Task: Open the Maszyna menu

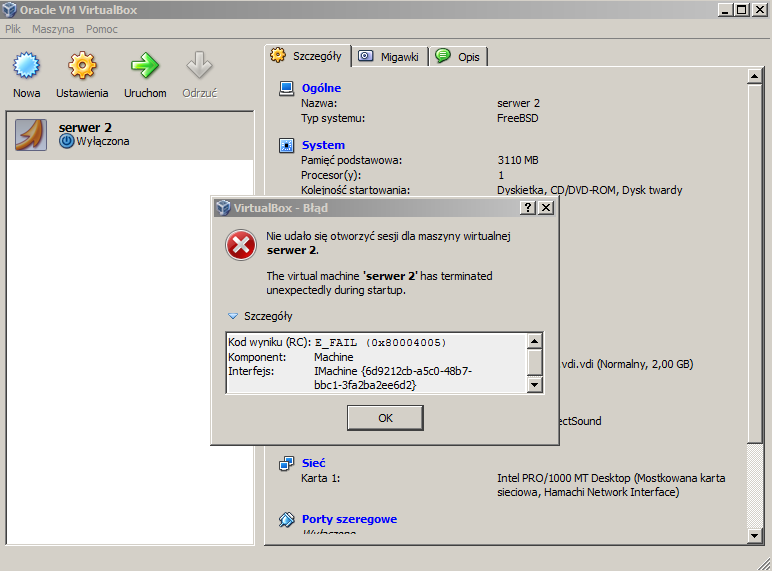Action: [x=53, y=29]
